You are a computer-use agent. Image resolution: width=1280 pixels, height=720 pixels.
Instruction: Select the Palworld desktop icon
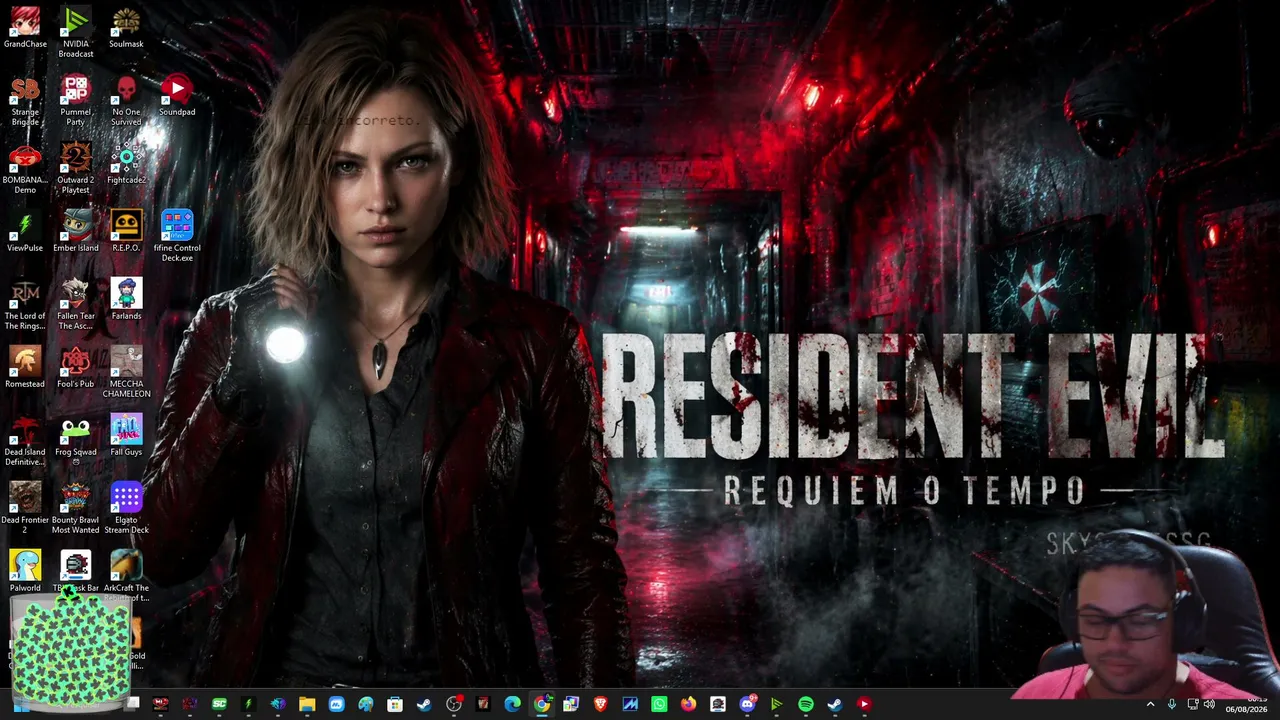pos(25,573)
